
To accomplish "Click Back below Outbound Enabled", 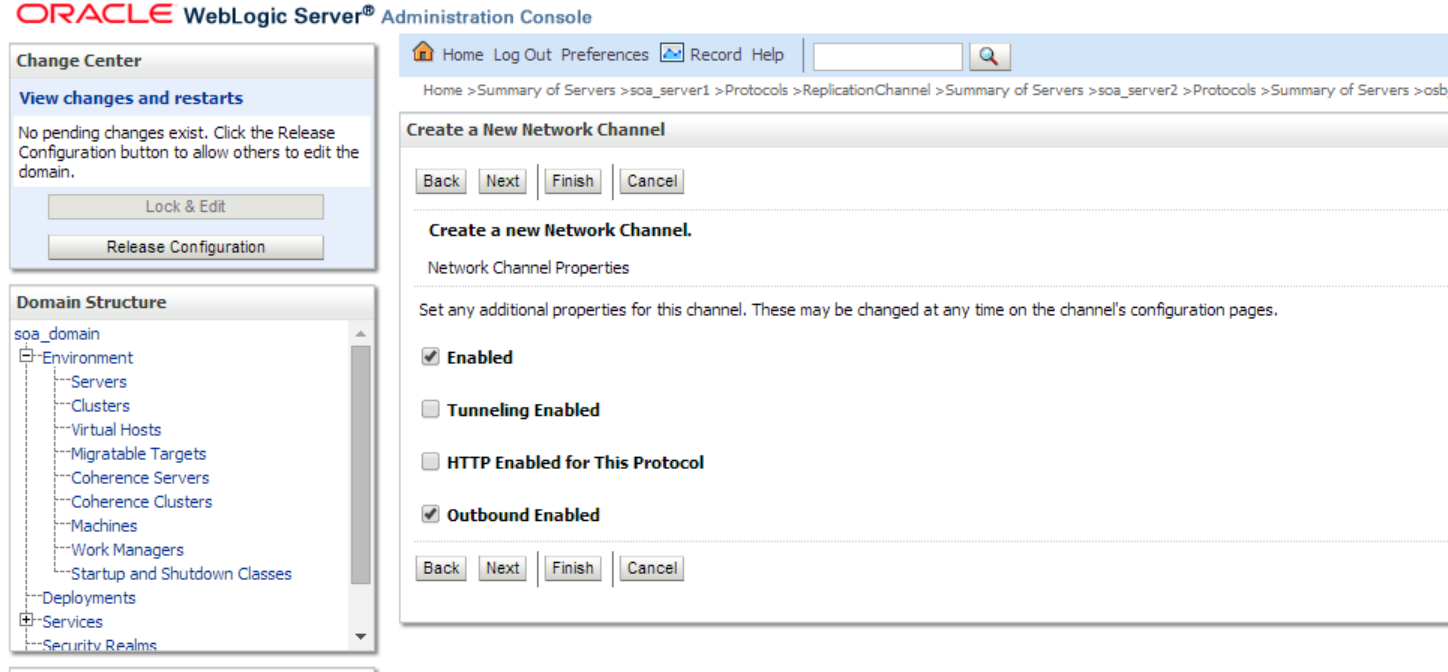I will coord(441,568).
